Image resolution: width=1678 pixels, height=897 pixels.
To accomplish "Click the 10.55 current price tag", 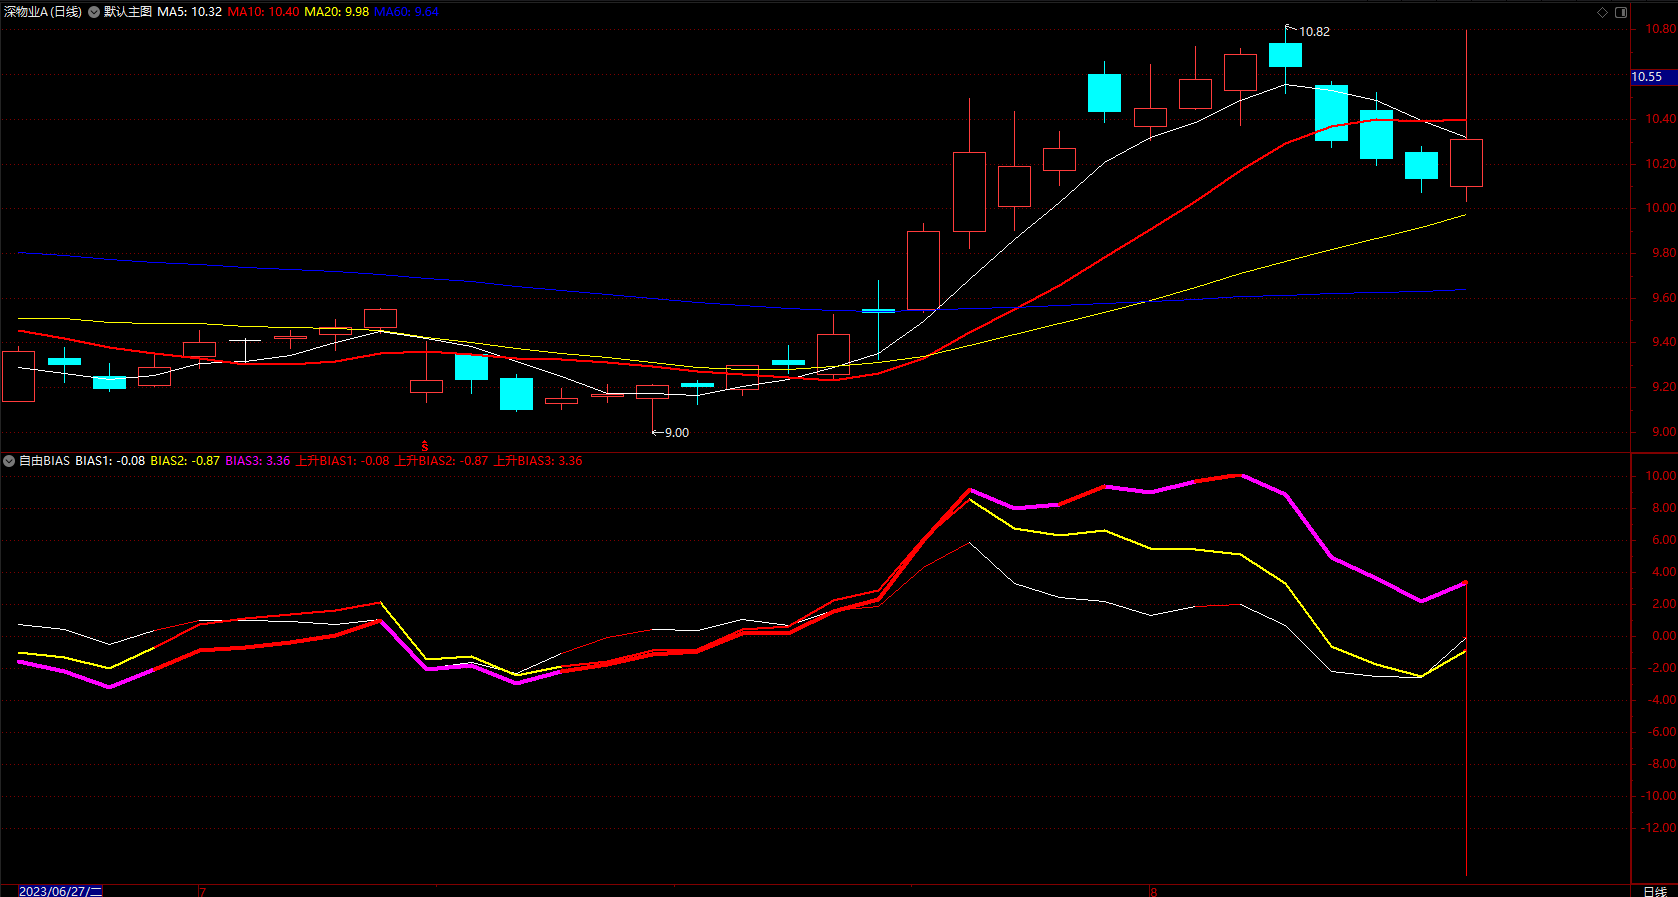I will click(1654, 77).
